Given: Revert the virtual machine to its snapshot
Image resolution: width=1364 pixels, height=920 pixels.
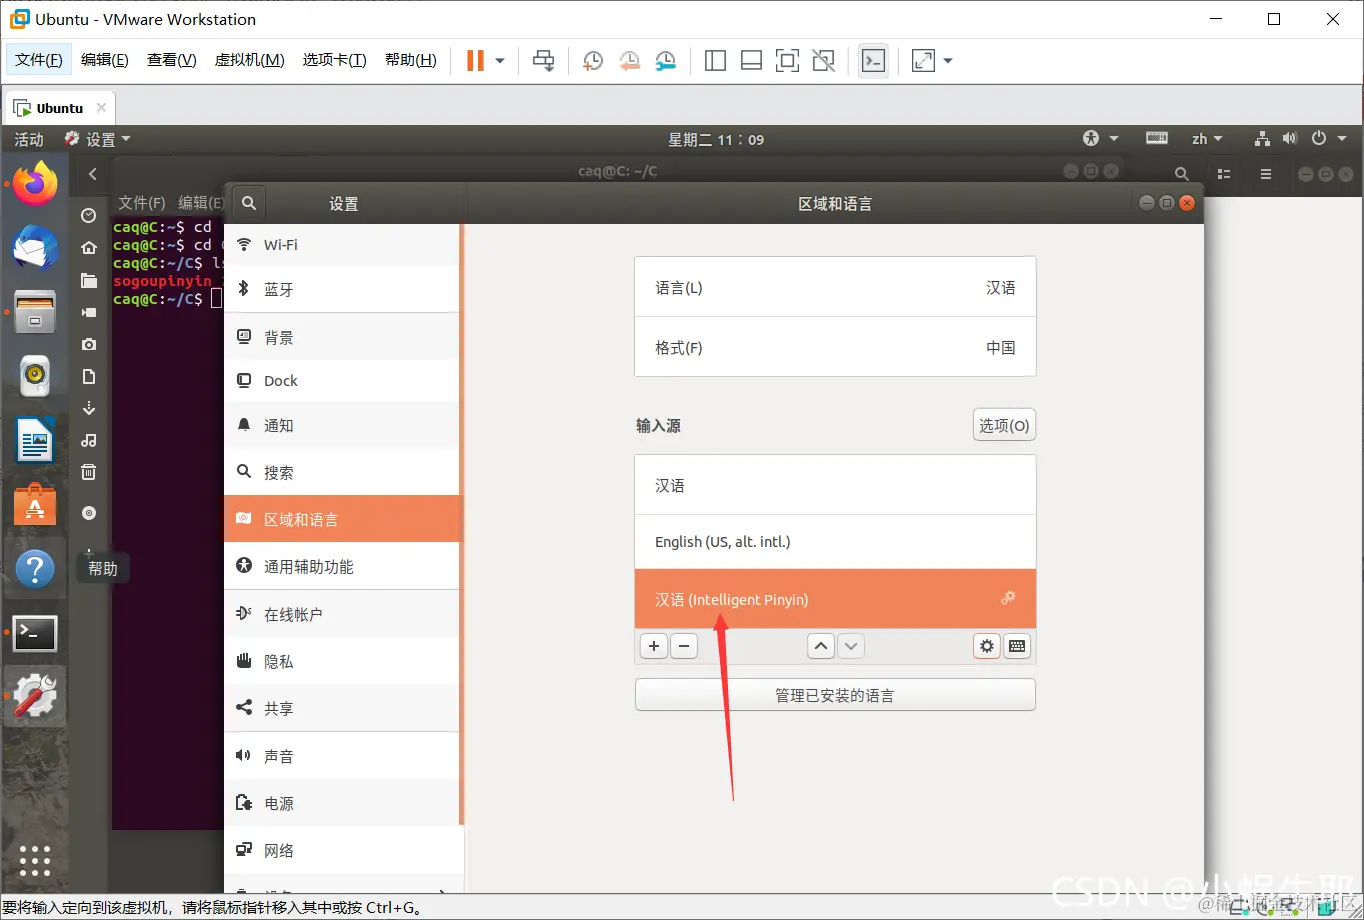Looking at the screenshot, I should pyautogui.click(x=629, y=60).
